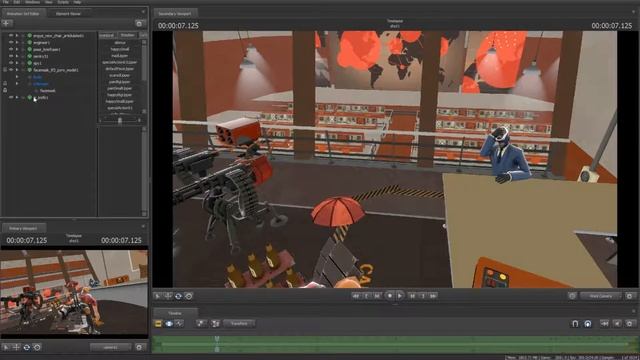Jump to last frame in Secondary Viewport
The width and height of the screenshot is (640, 360).
[433, 296]
